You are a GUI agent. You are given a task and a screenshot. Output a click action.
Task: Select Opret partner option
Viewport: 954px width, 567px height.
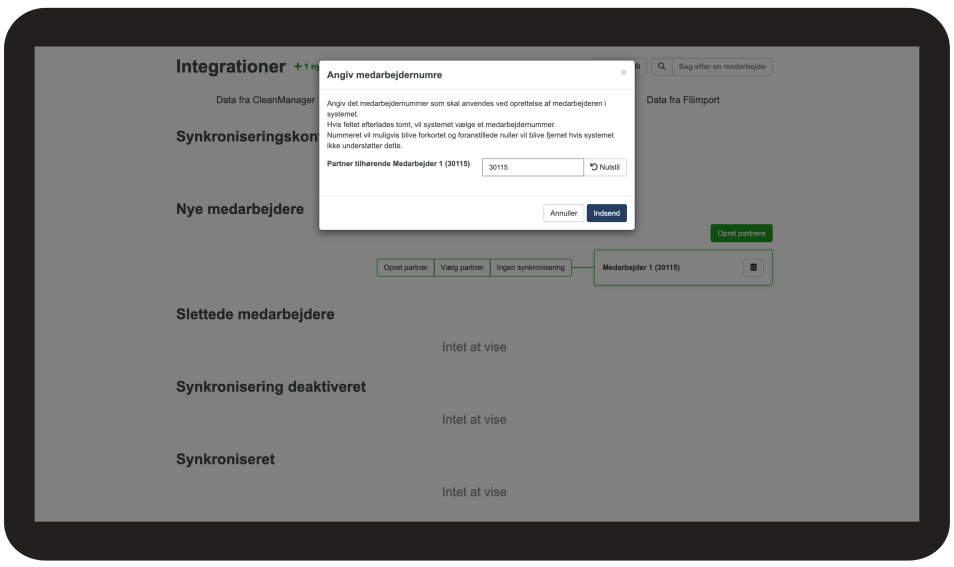(405, 268)
